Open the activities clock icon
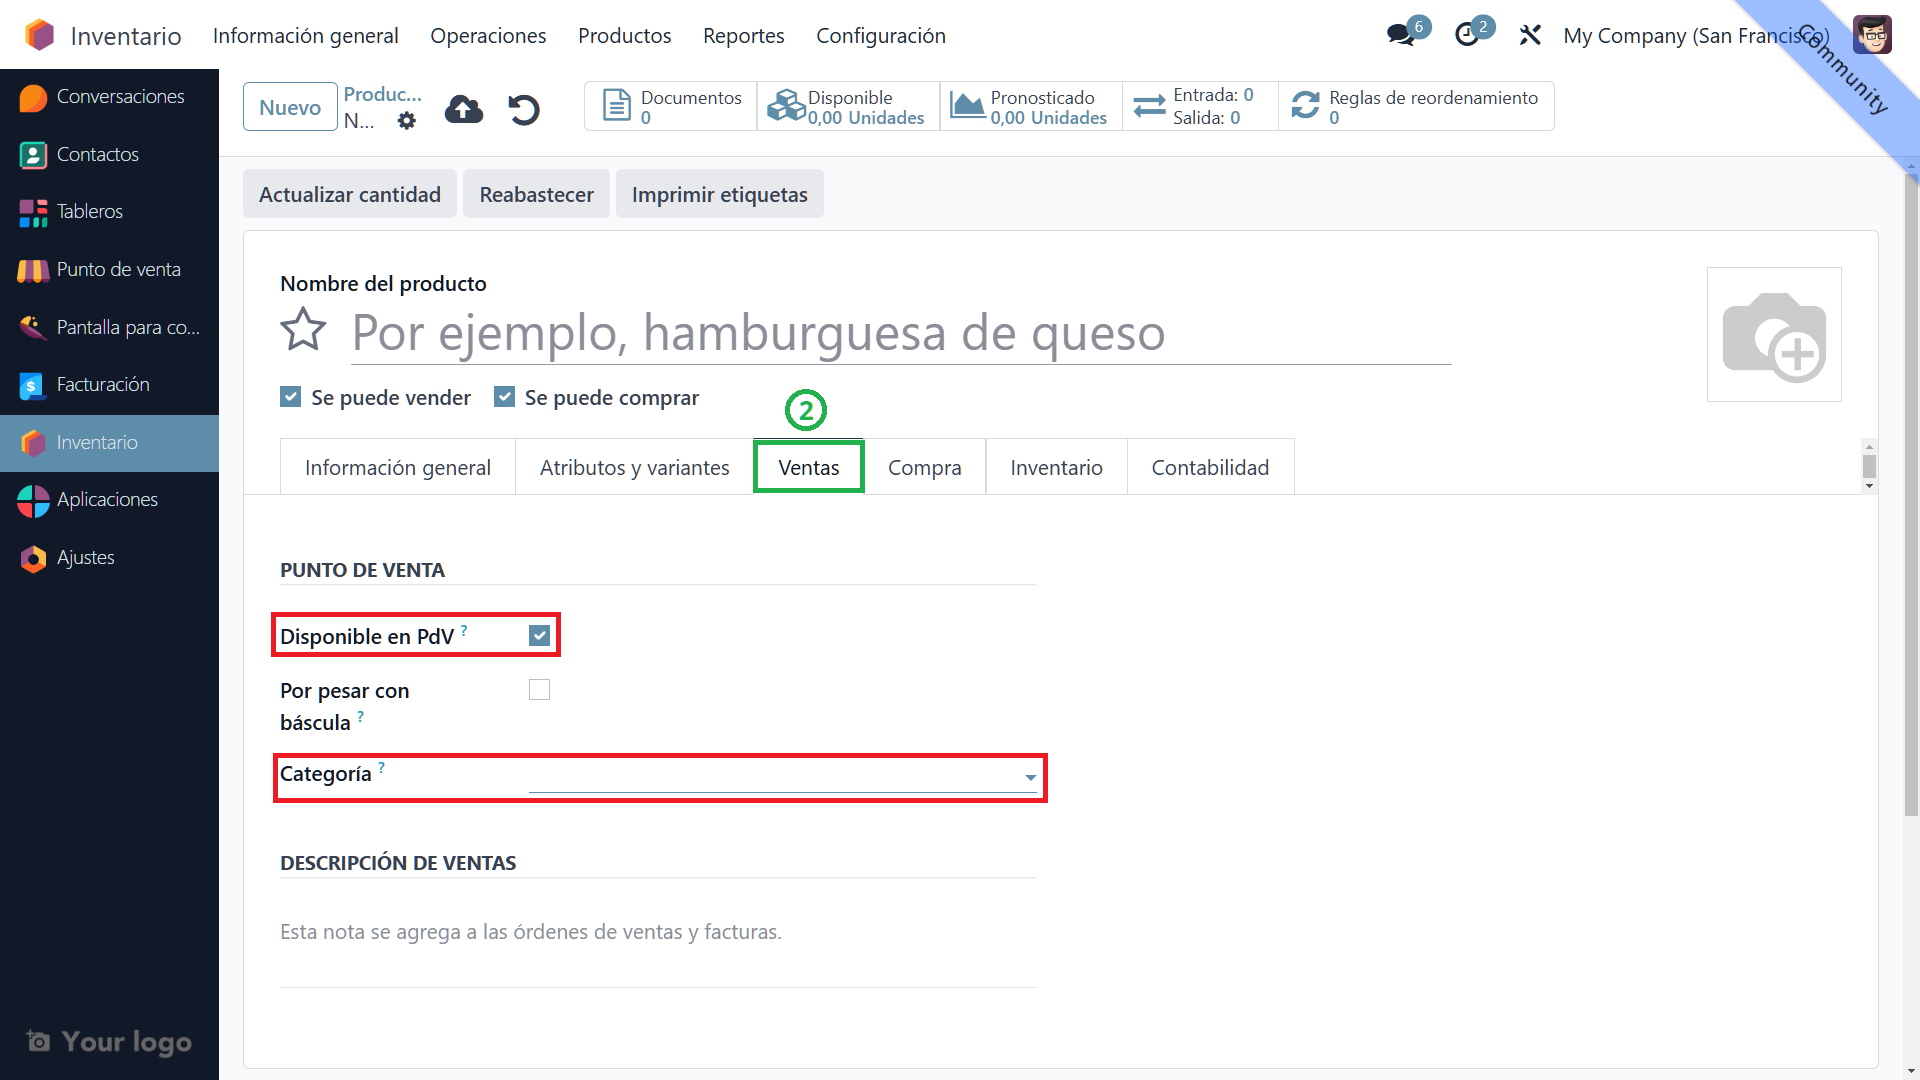This screenshot has width=1920, height=1080. [1467, 35]
